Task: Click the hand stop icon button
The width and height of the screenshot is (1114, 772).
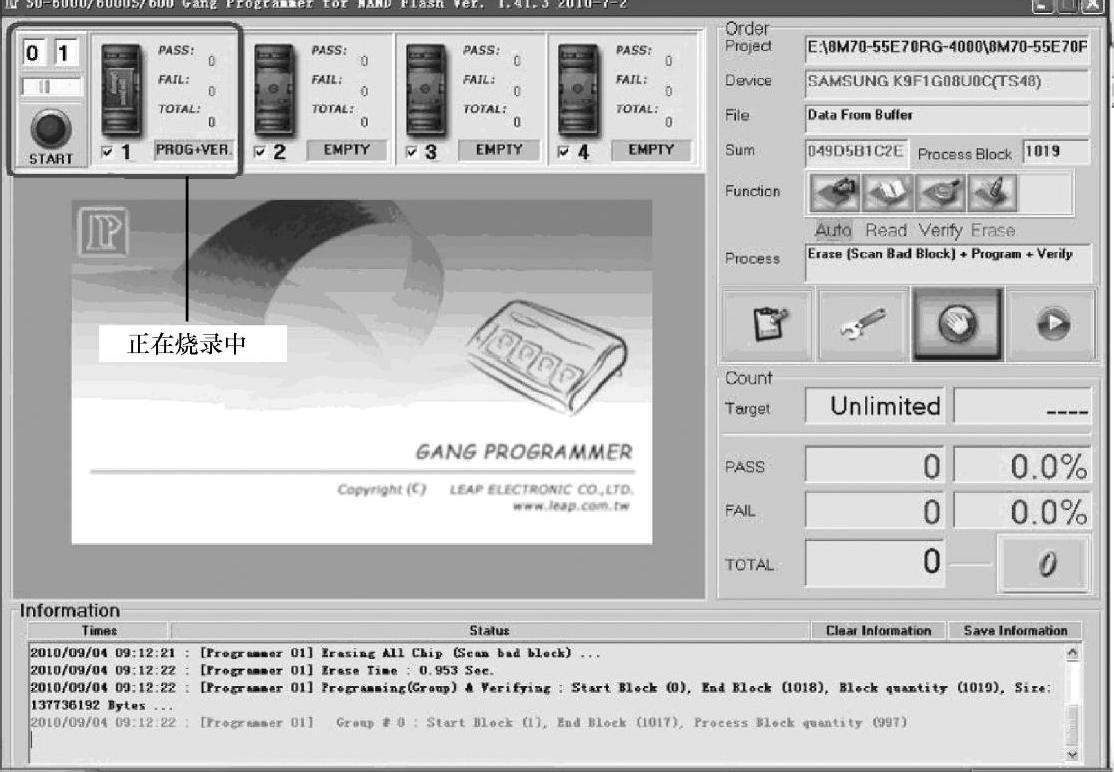Action: (958, 325)
